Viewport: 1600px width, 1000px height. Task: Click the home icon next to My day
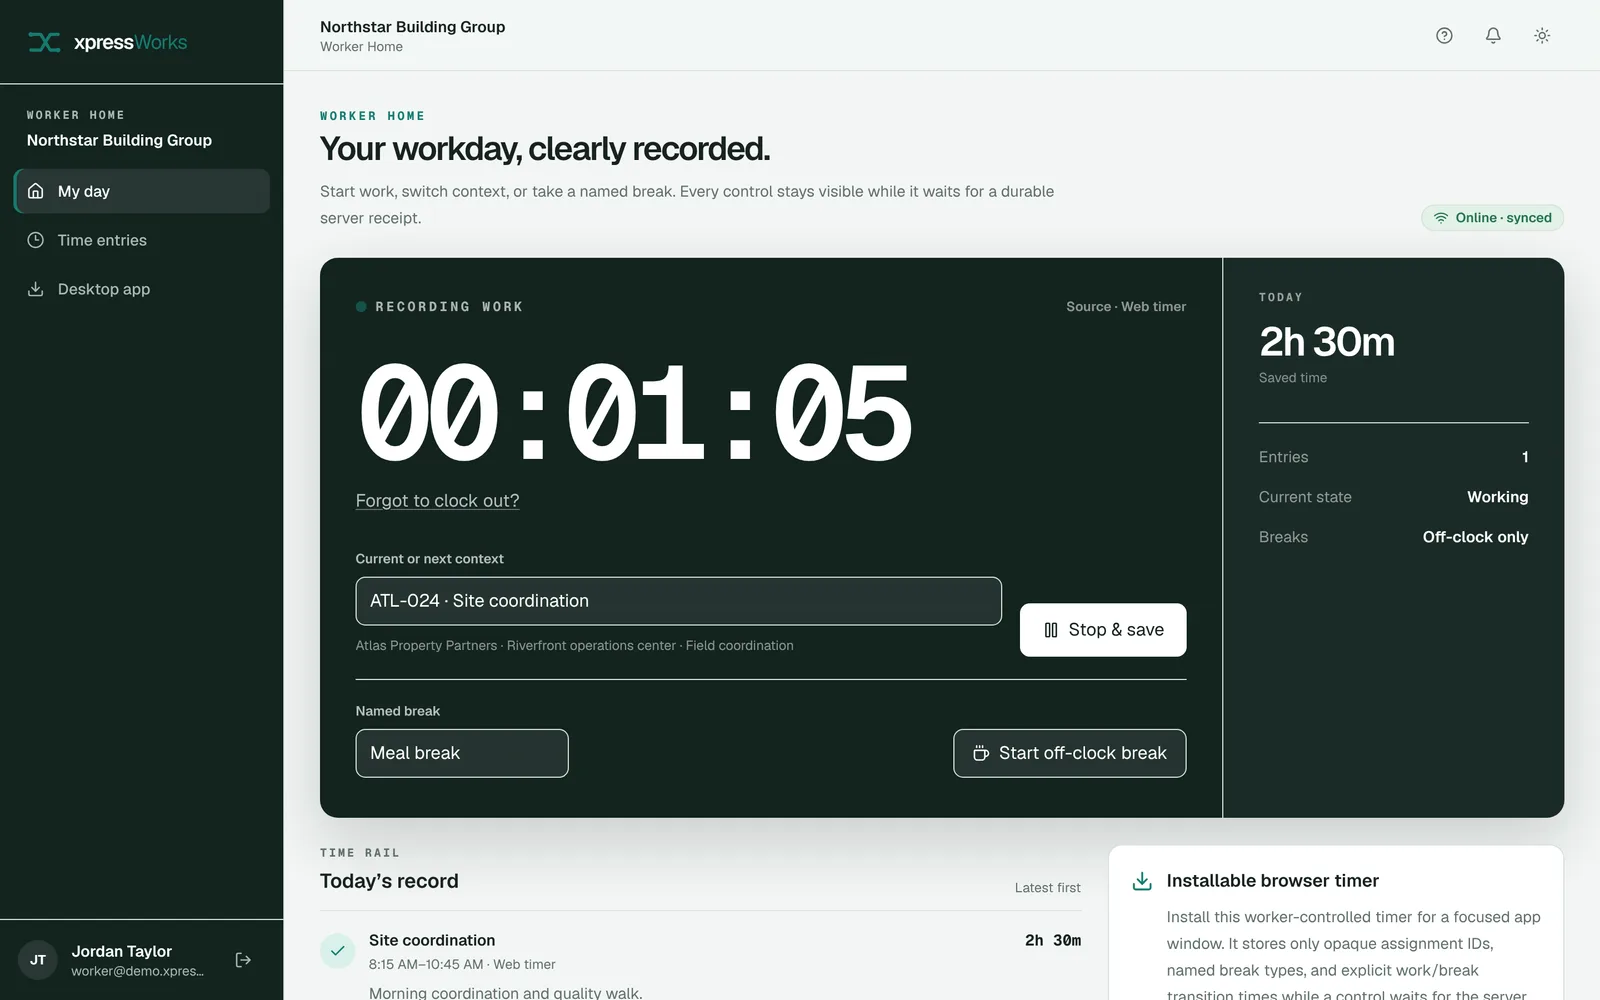(x=36, y=191)
